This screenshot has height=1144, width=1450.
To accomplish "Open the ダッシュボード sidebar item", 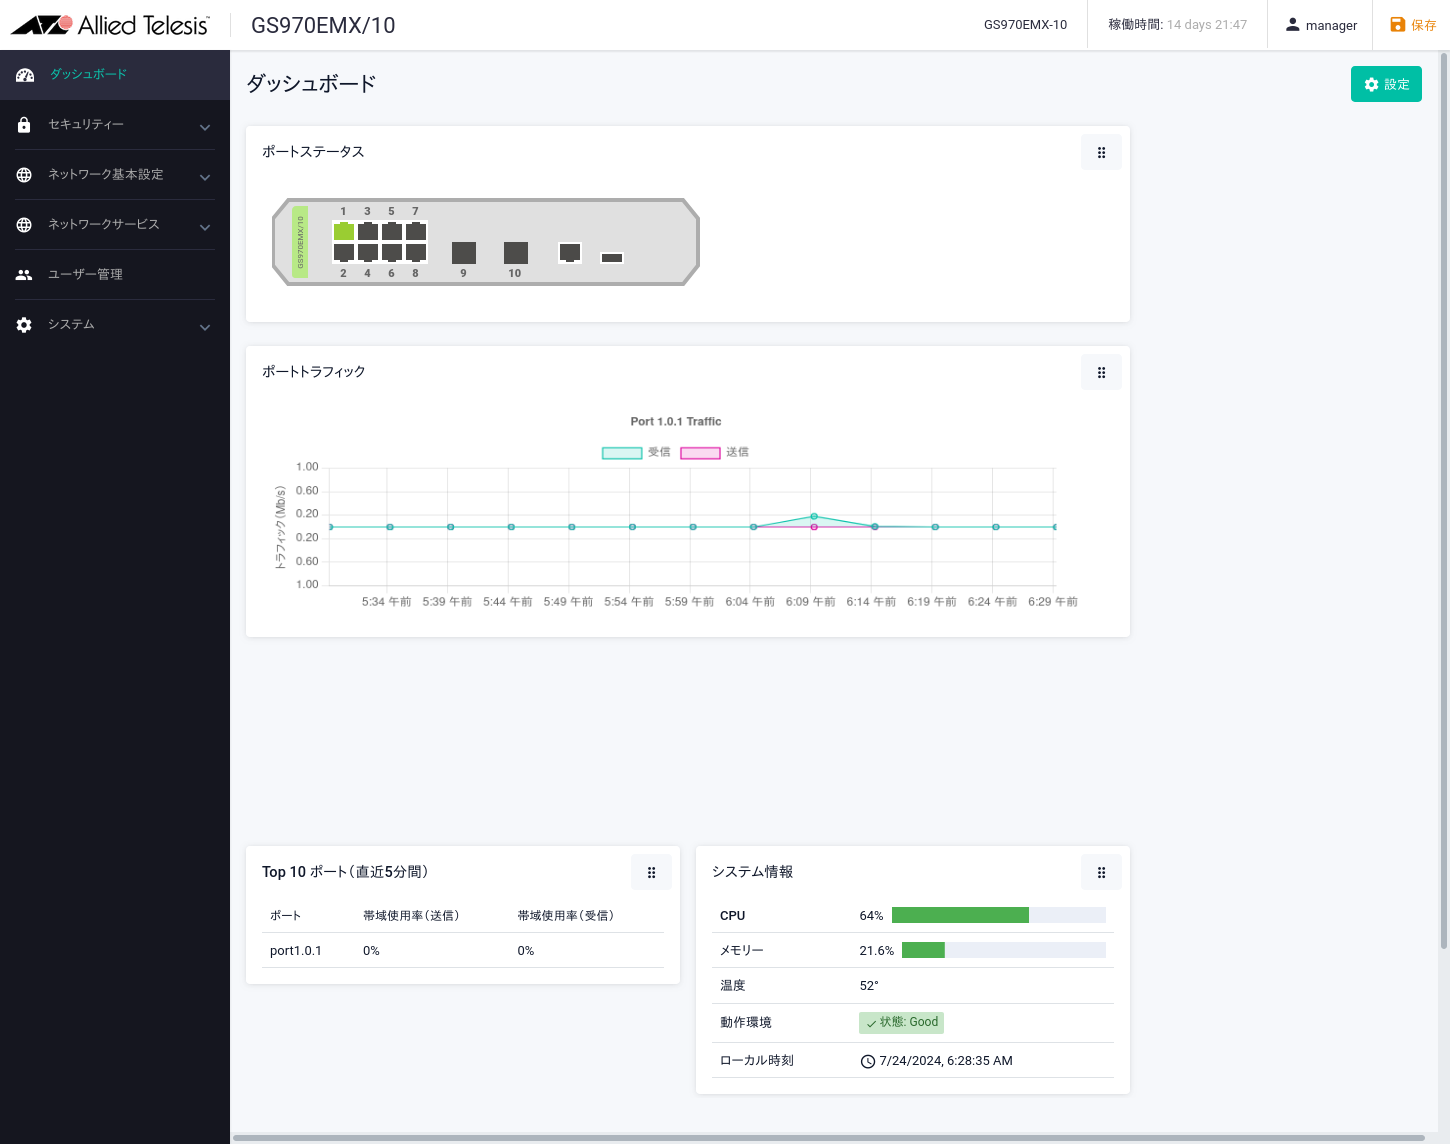I will pyautogui.click(x=115, y=75).
